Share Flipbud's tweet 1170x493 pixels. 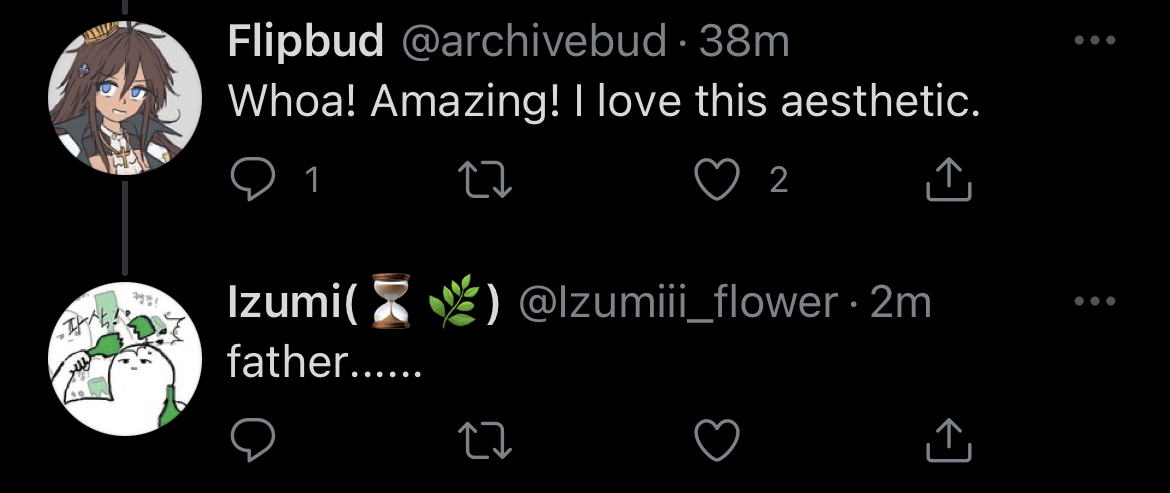tap(948, 180)
